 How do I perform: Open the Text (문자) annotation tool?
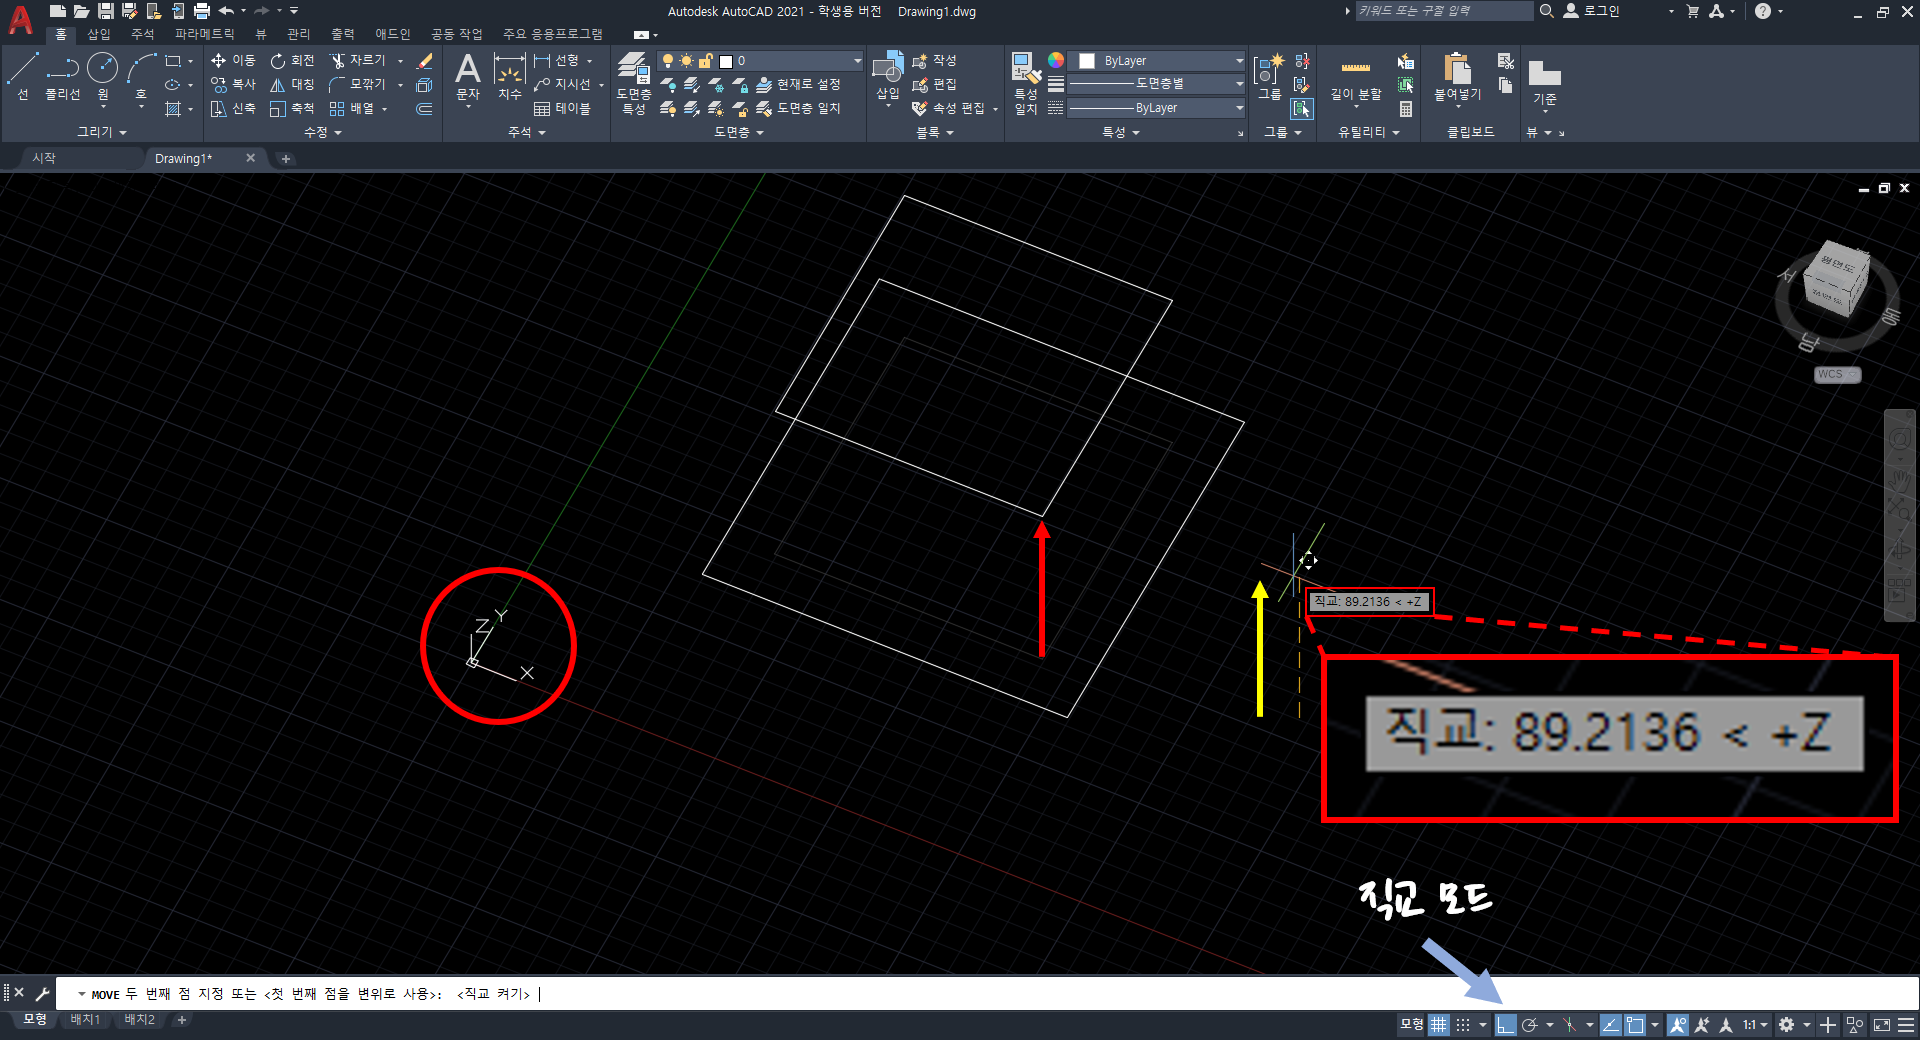468,77
